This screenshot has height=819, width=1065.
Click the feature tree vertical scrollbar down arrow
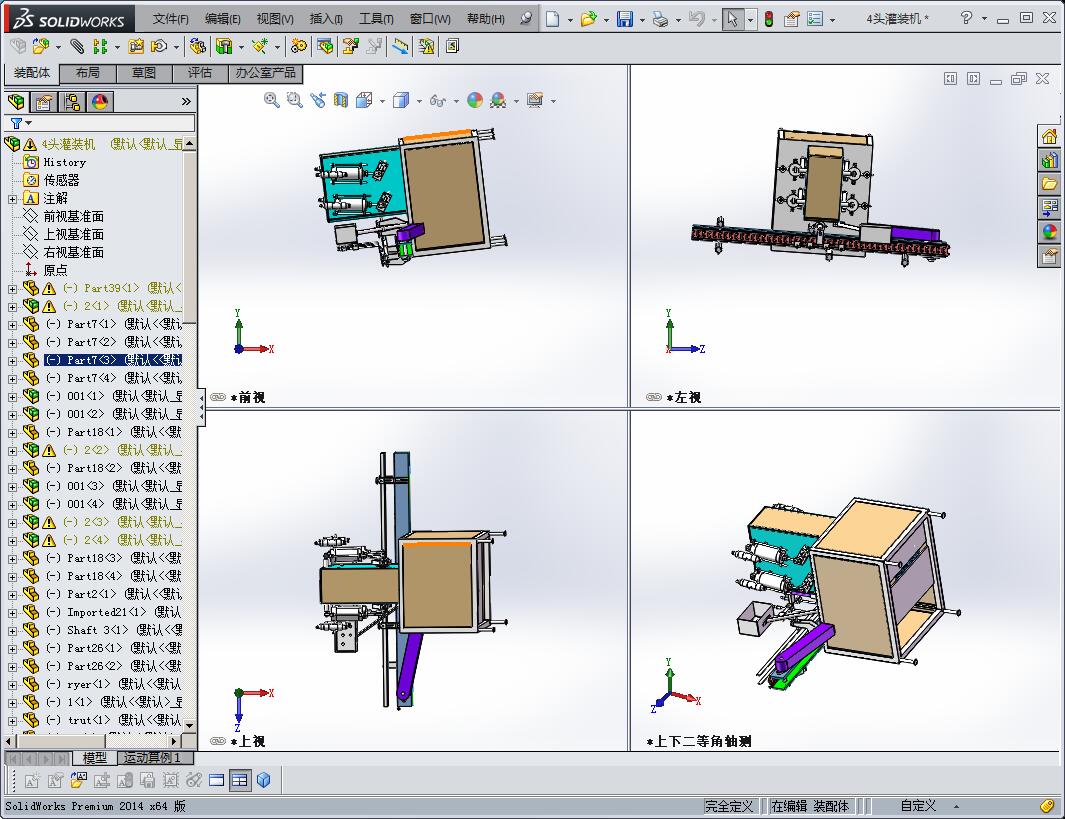[x=189, y=725]
